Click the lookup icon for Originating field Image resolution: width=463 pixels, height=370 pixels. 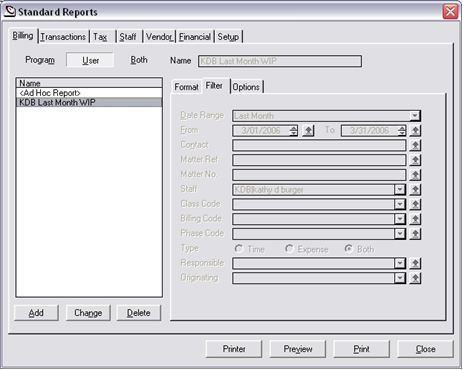tap(415, 278)
